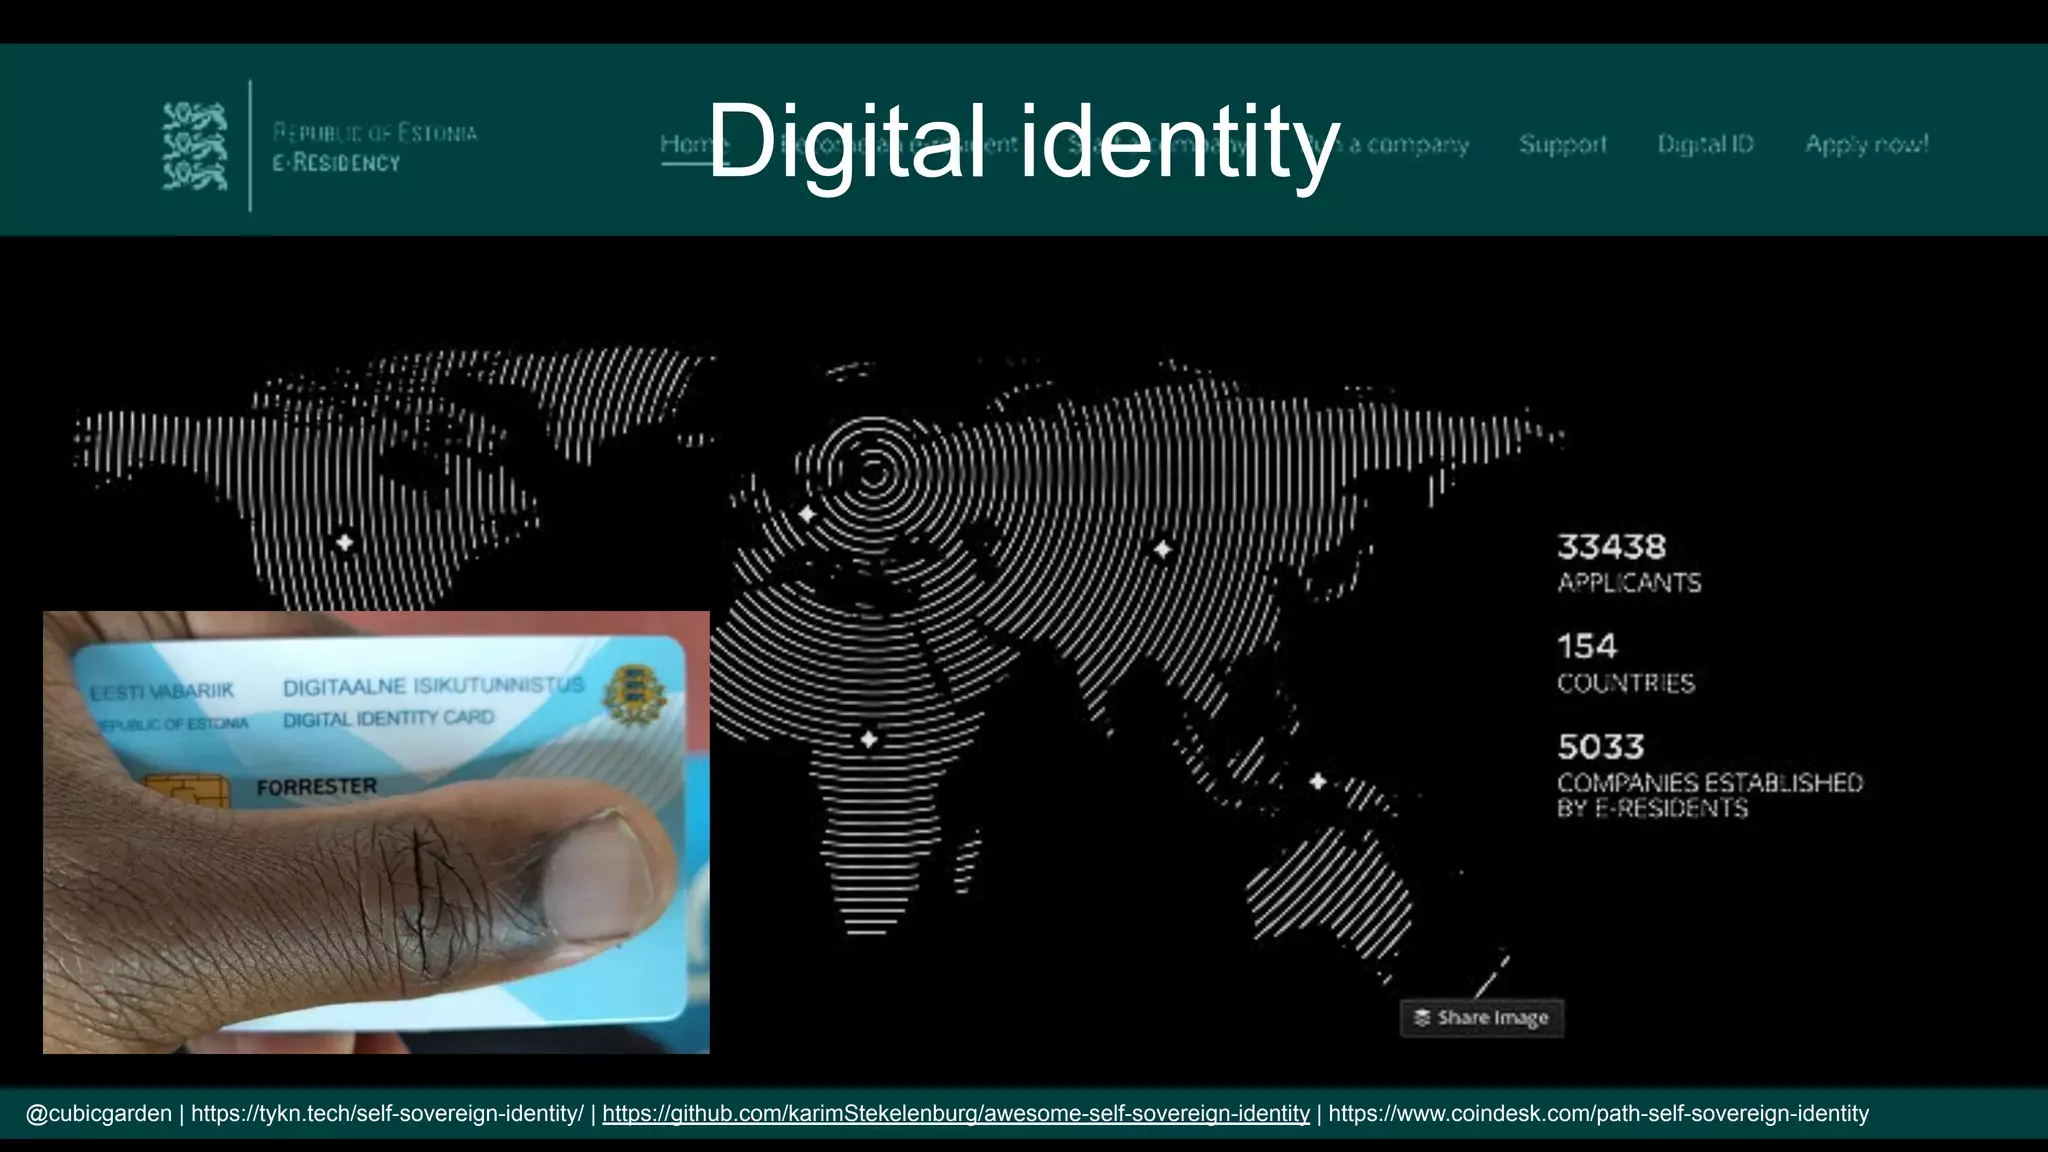Click the Share Image button

click(1481, 1018)
